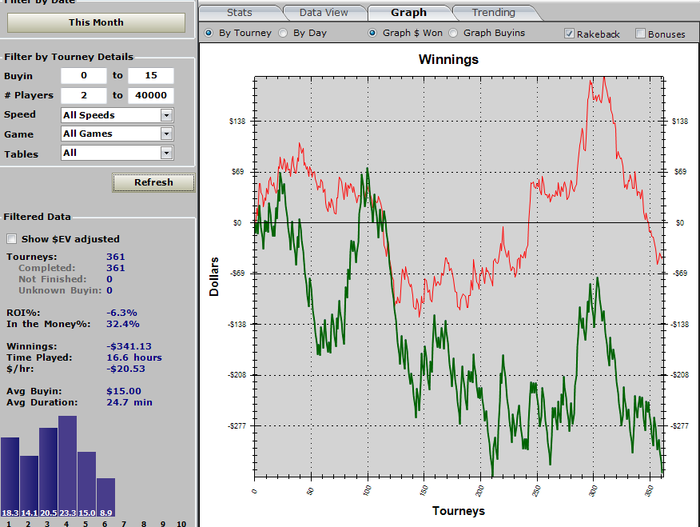The height and width of the screenshot is (527, 700).
Task: Uncheck the Rakeback checkbox
Action: 569,33
